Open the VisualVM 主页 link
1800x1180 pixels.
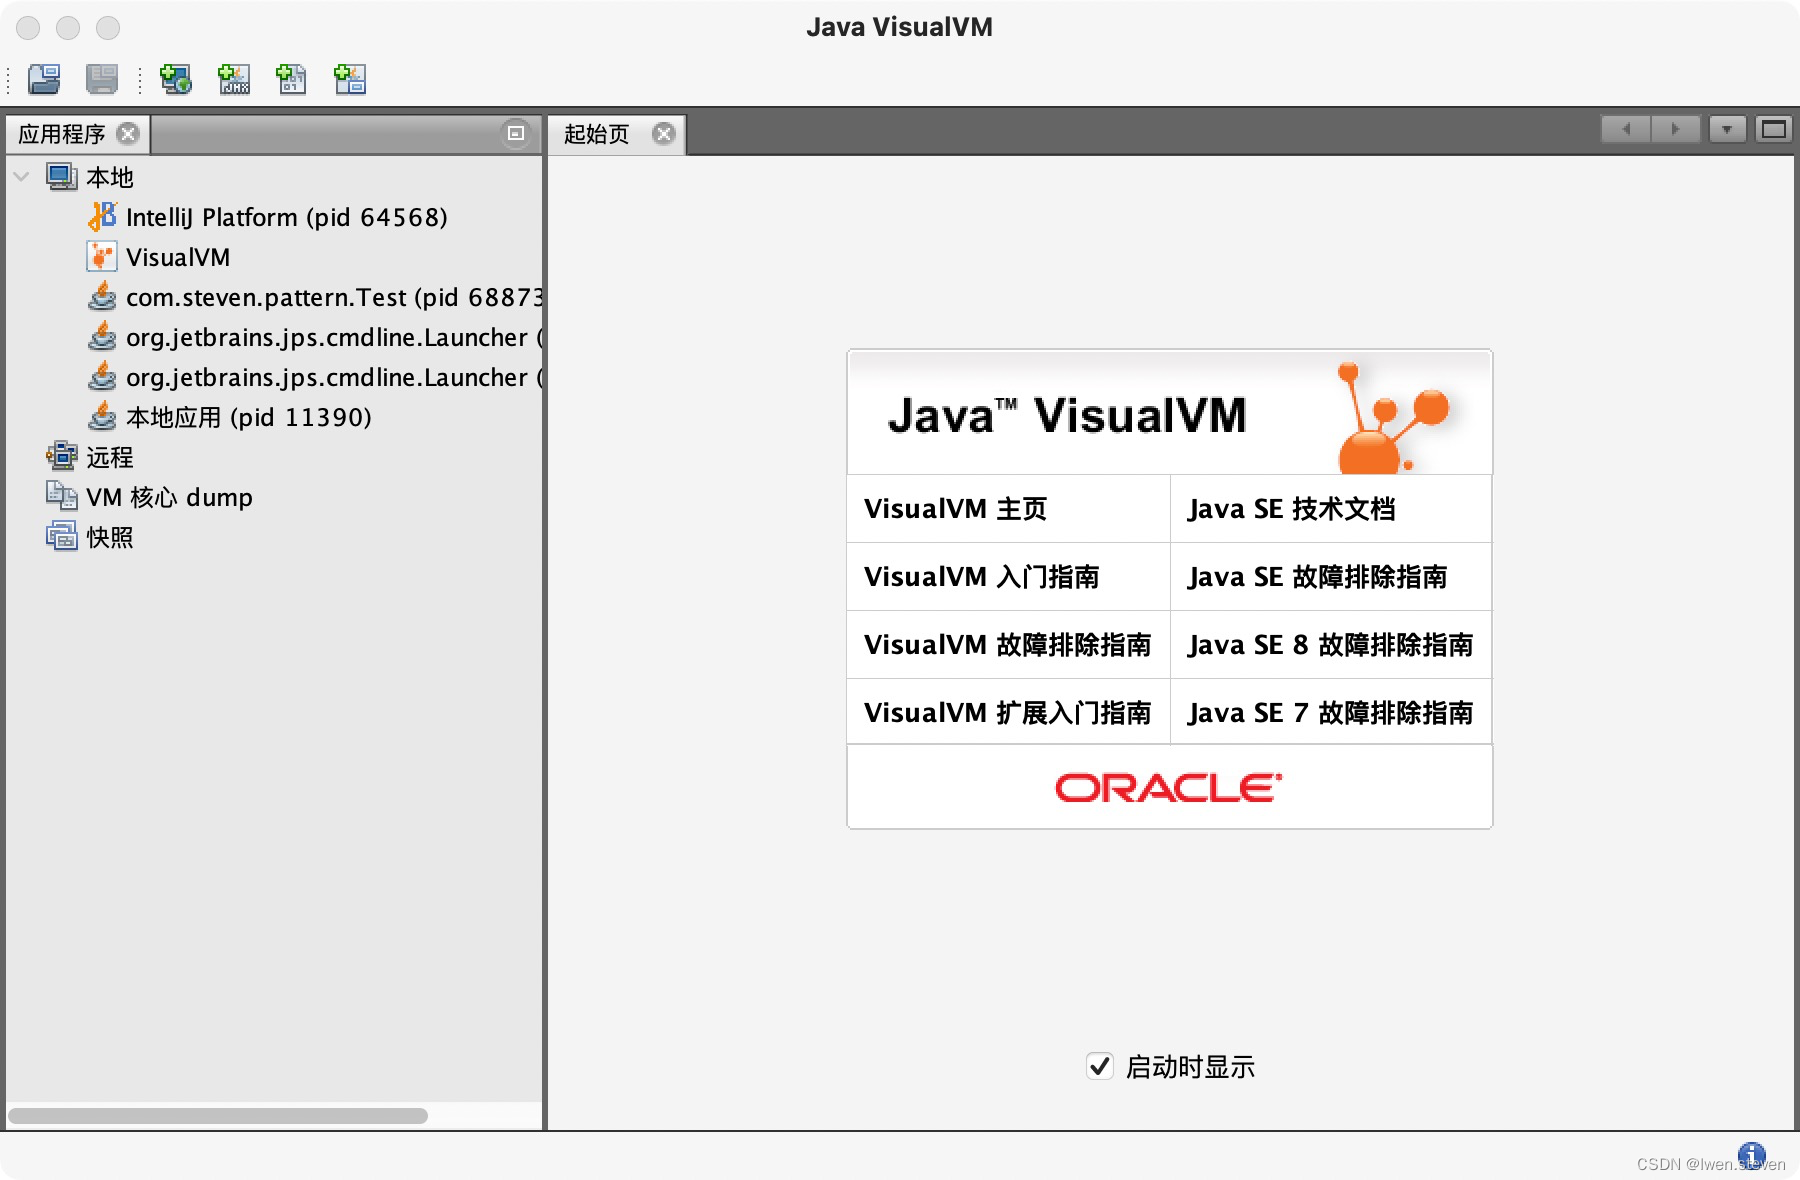click(956, 509)
